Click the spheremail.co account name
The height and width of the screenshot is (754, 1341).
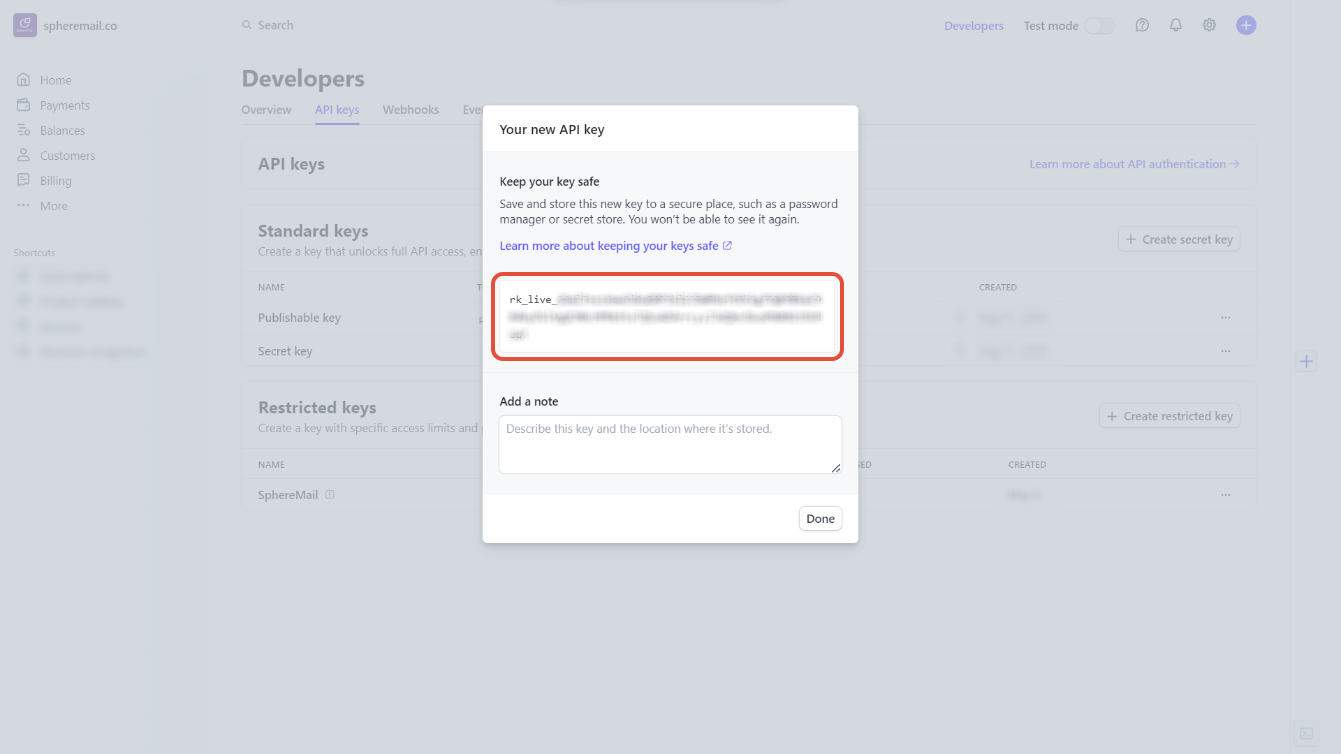pos(80,26)
